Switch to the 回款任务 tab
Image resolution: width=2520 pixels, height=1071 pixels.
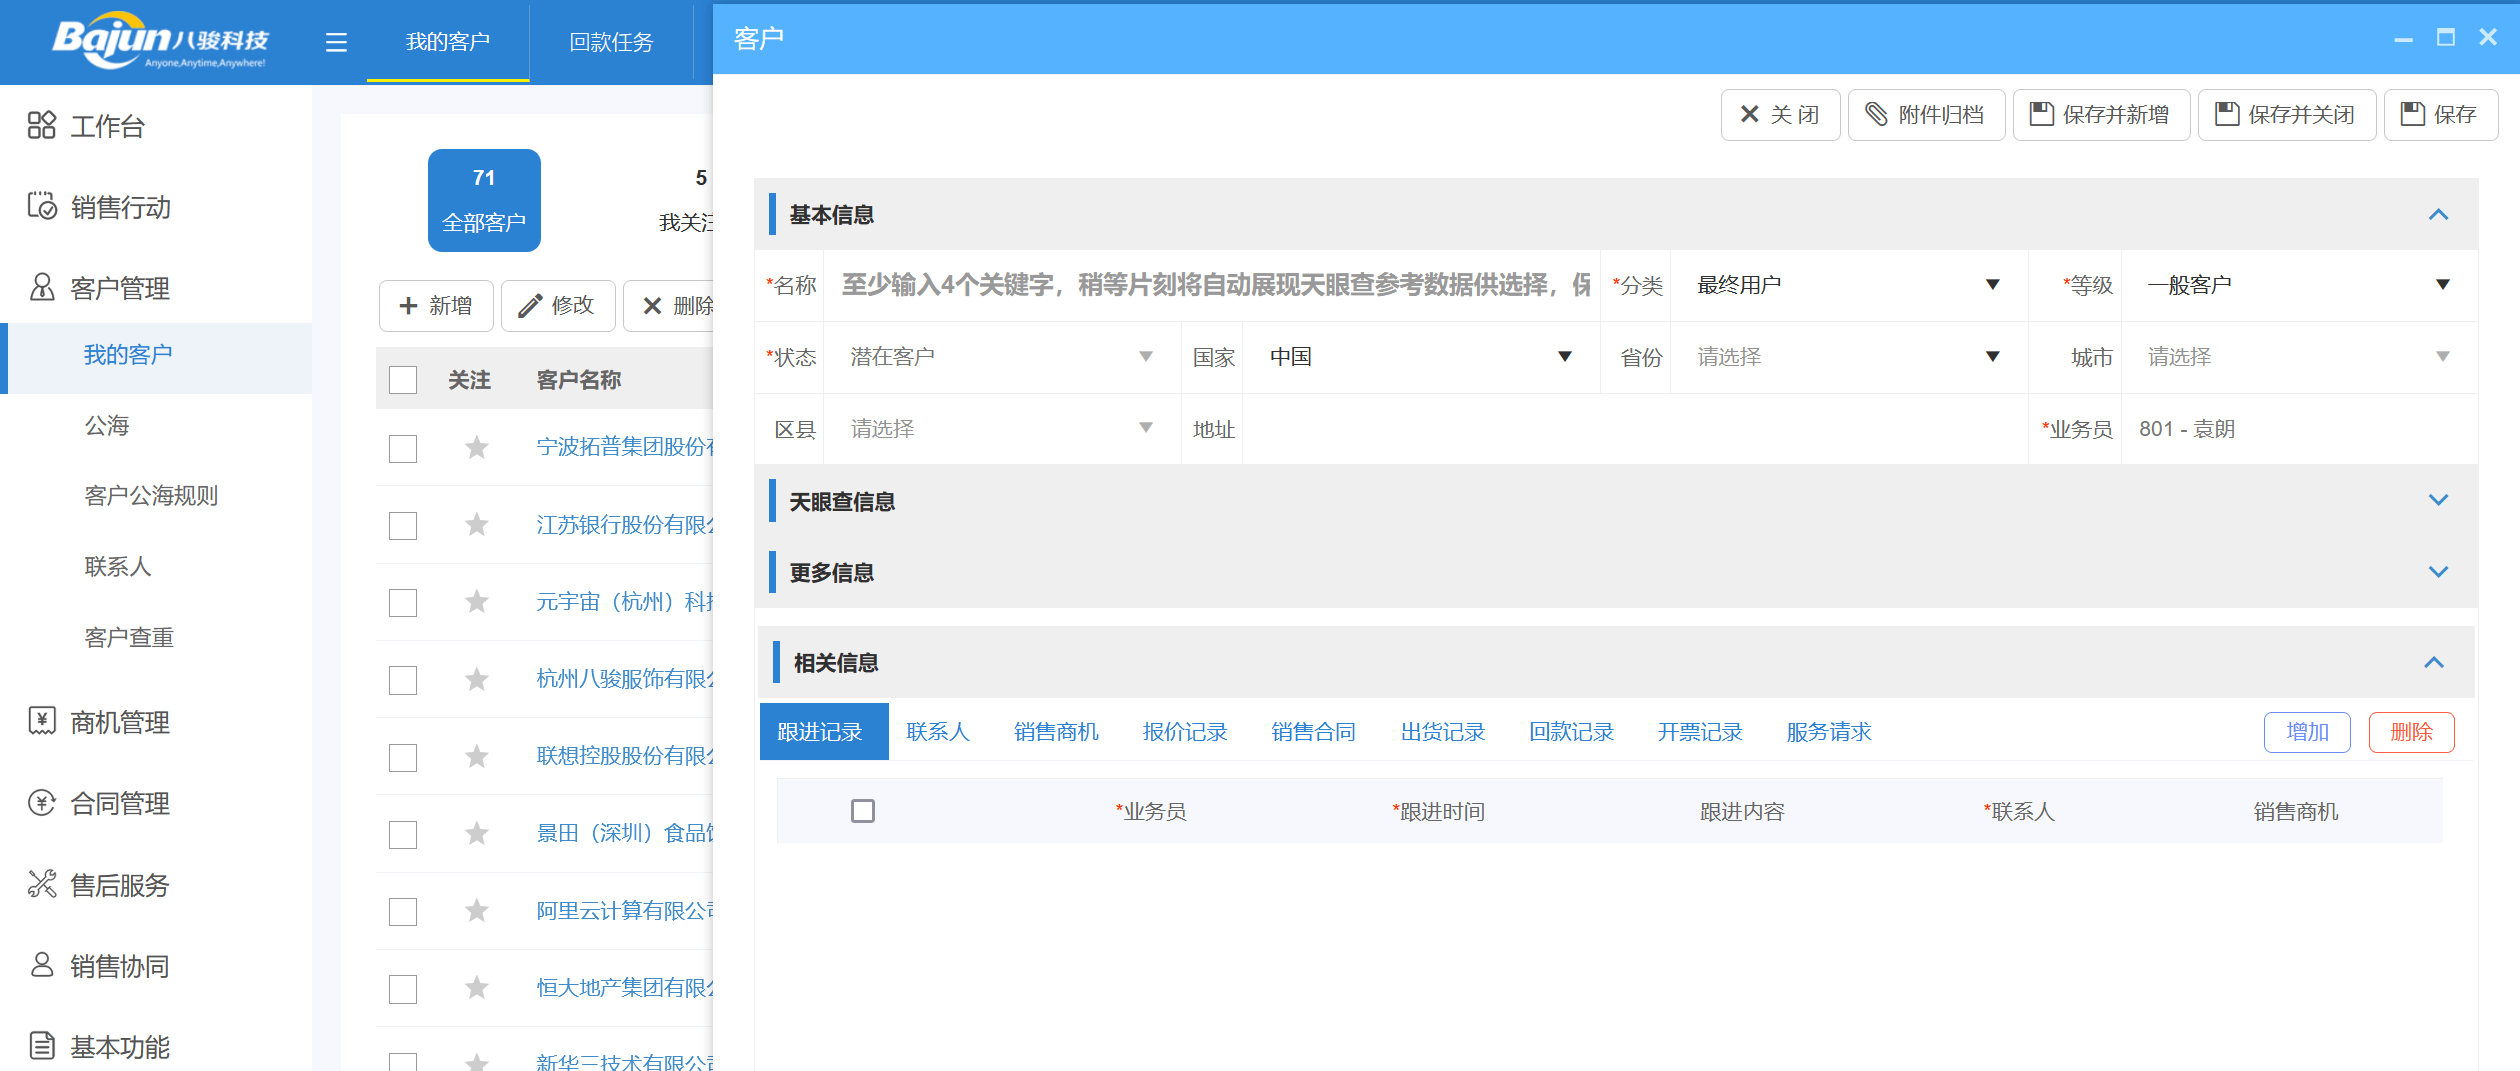[612, 43]
